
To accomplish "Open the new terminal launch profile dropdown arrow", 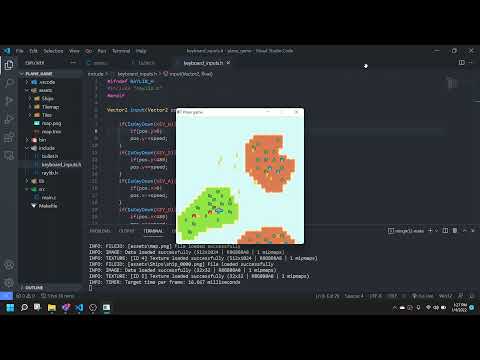I will (436, 231).
